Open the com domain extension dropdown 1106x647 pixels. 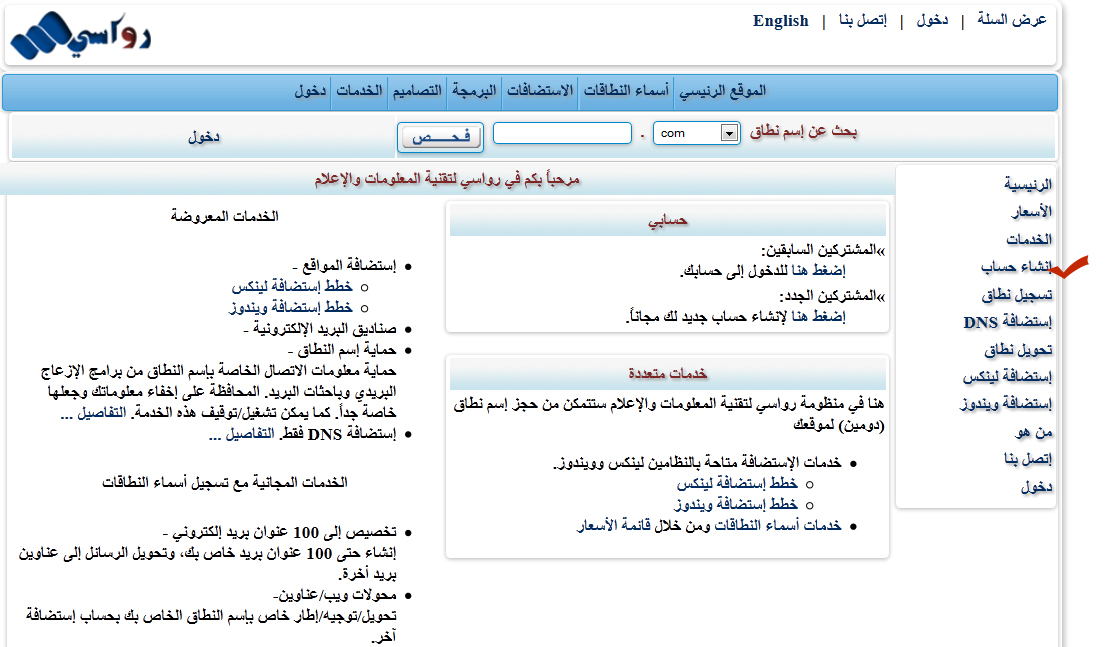click(696, 133)
